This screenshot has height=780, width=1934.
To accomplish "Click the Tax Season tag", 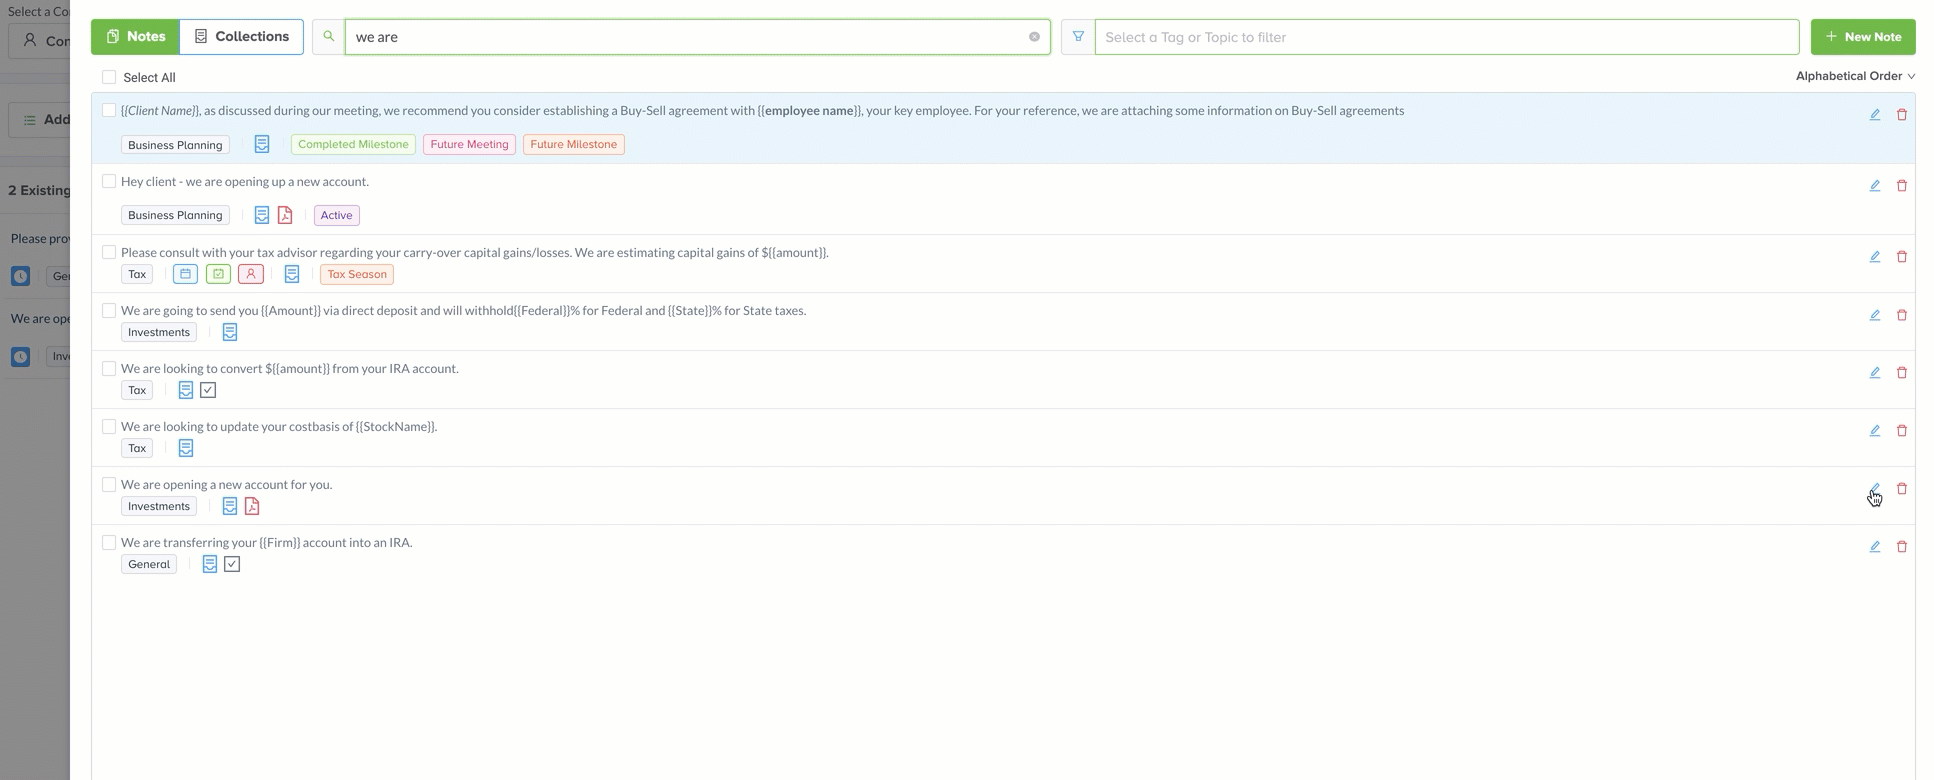I will (357, 274).
